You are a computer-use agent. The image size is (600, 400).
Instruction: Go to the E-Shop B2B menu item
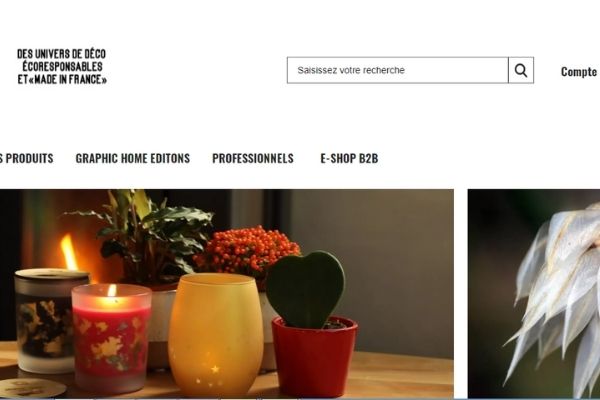349,158
